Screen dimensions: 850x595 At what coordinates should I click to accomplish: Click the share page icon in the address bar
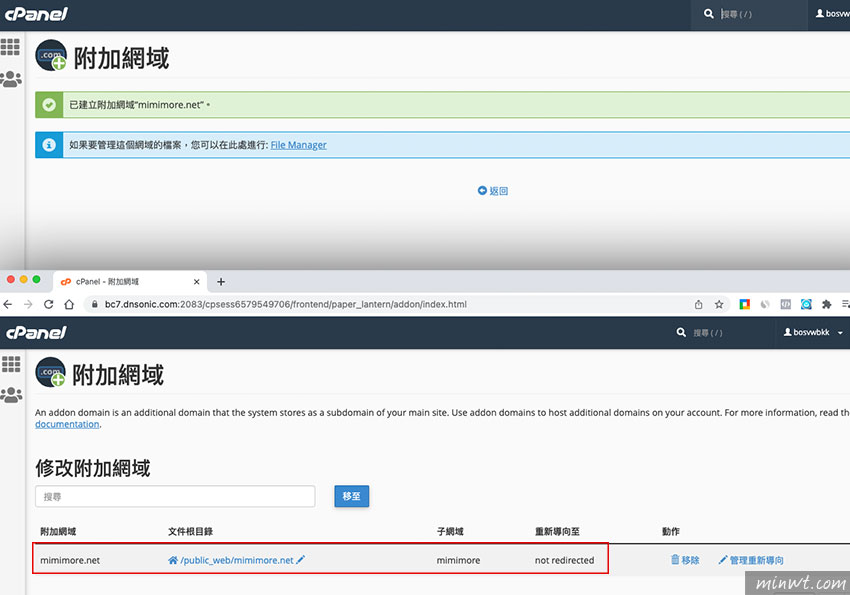pyautogui.click(x=699, y=305)
